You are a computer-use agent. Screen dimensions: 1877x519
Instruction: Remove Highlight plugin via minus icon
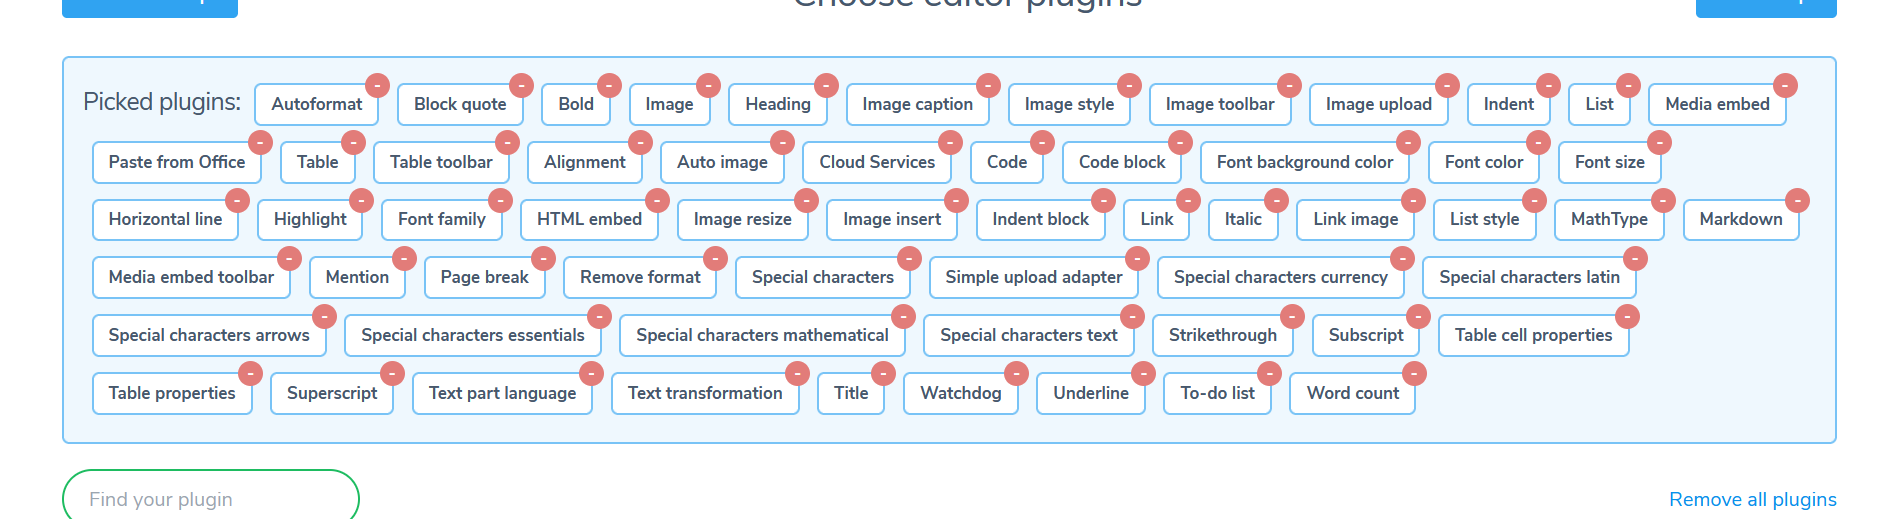[361, 200]
